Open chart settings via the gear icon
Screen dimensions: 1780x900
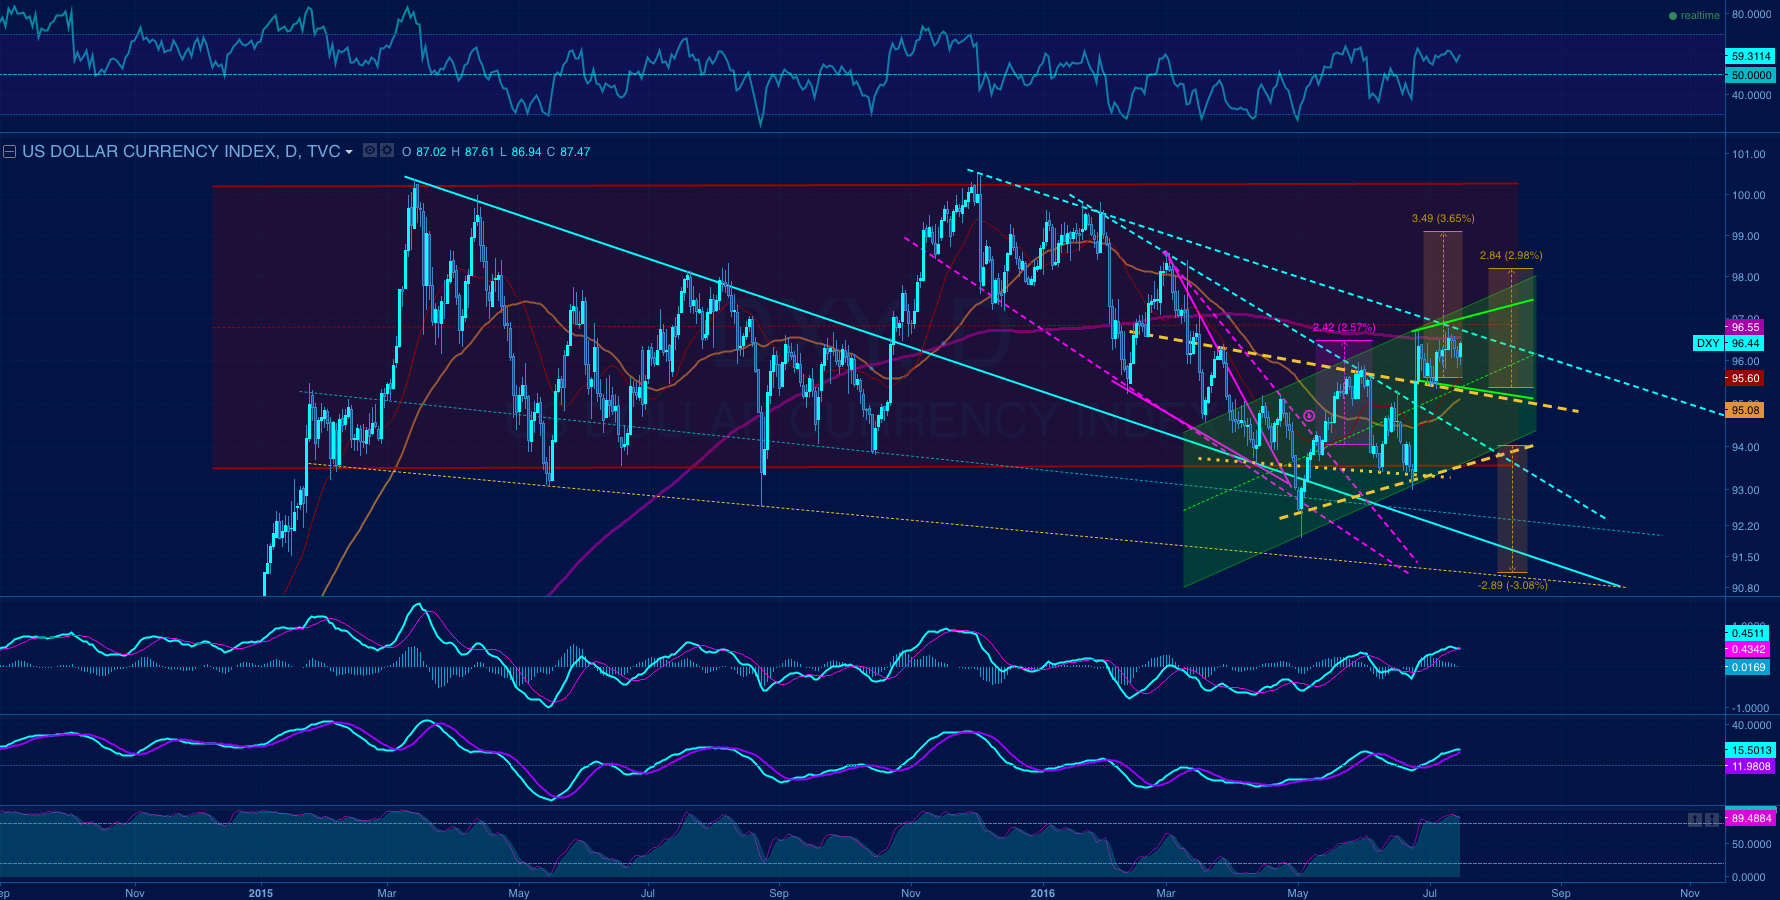(386, 151)
